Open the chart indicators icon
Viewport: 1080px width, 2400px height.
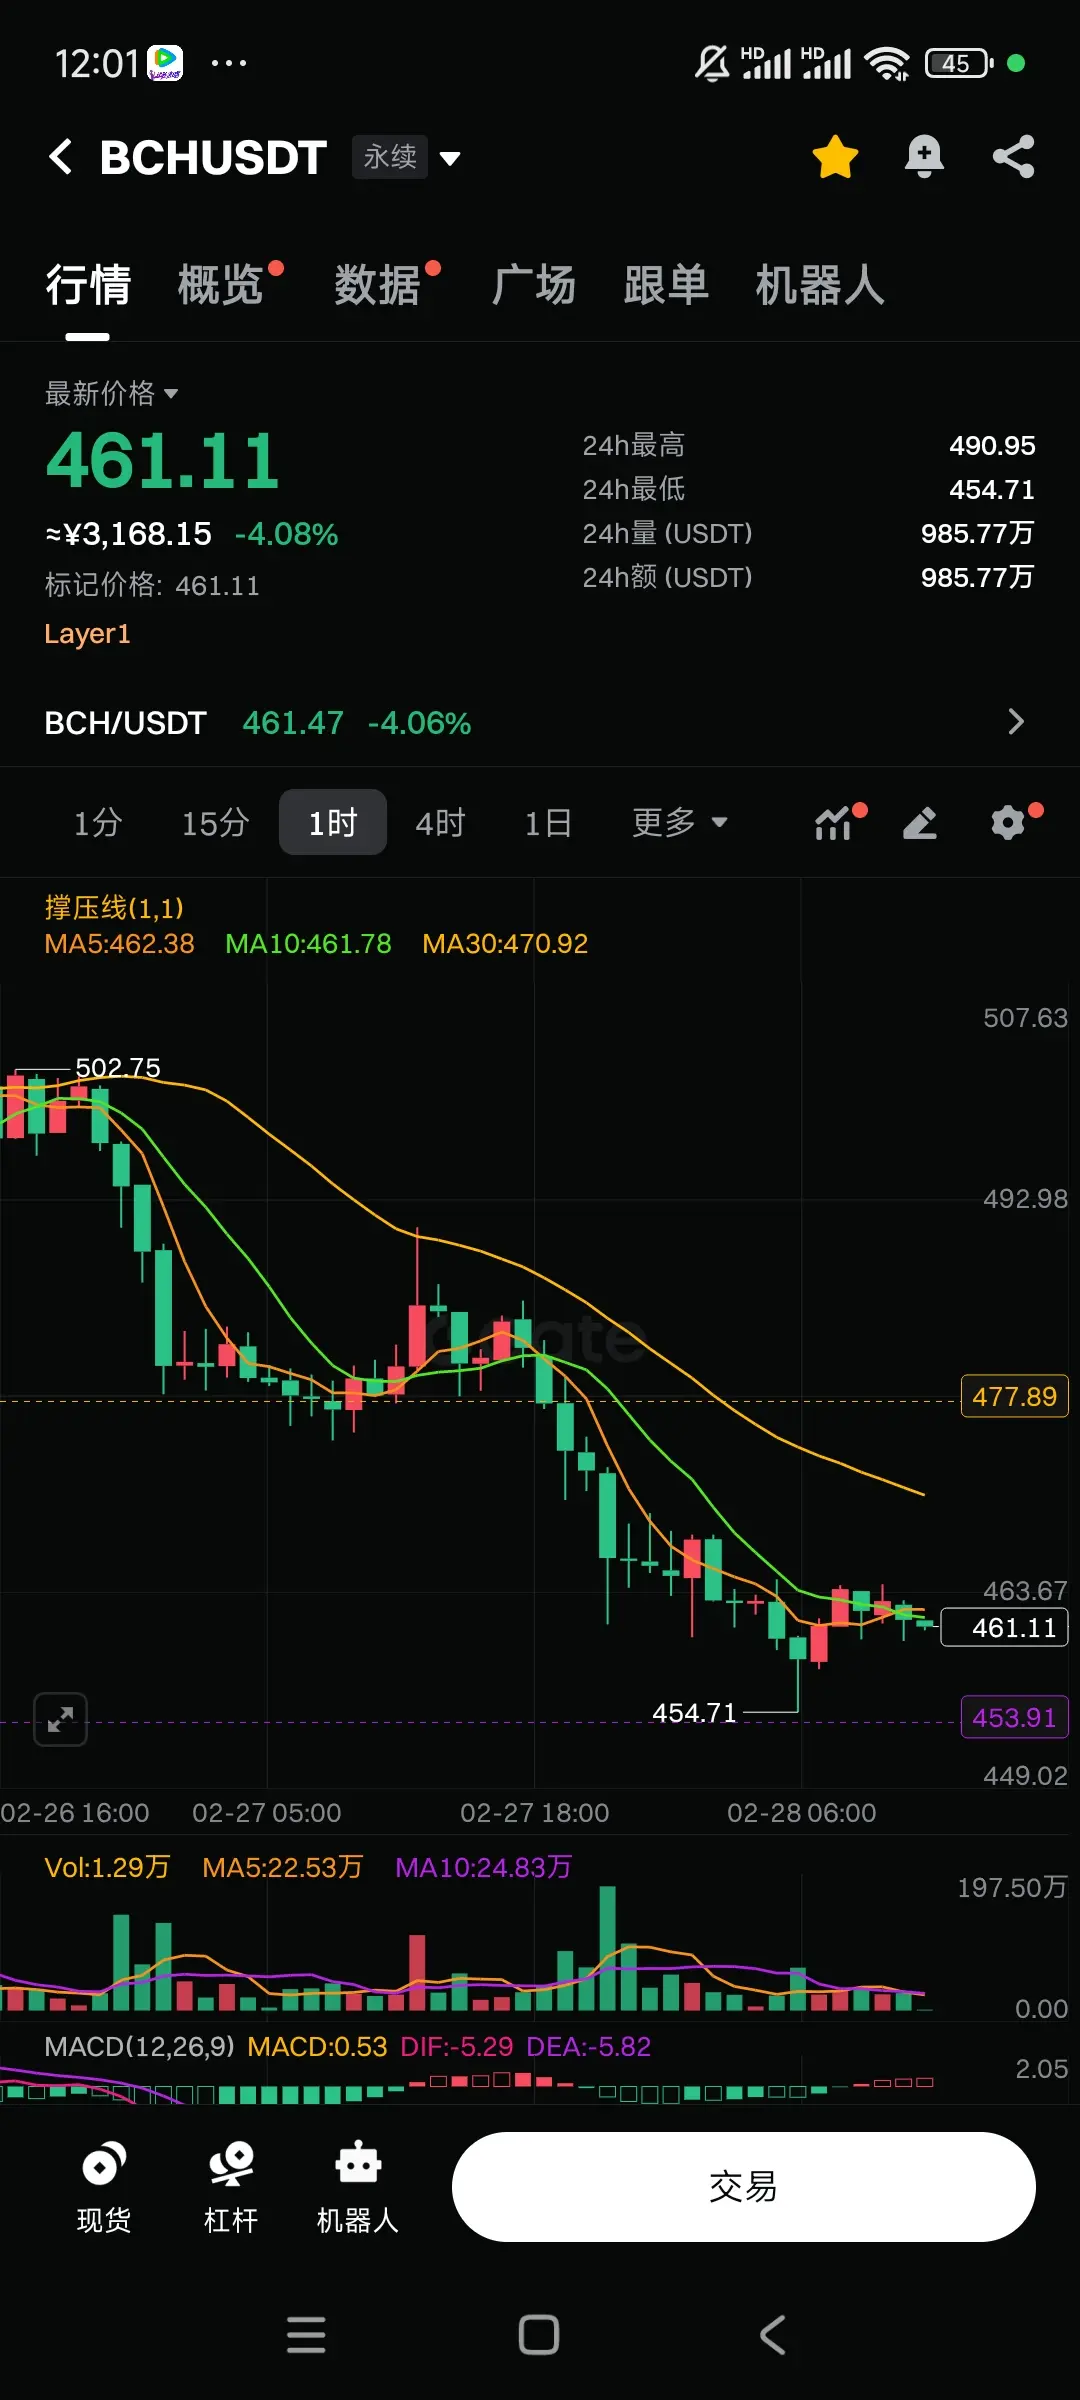(x=834, y=823)
